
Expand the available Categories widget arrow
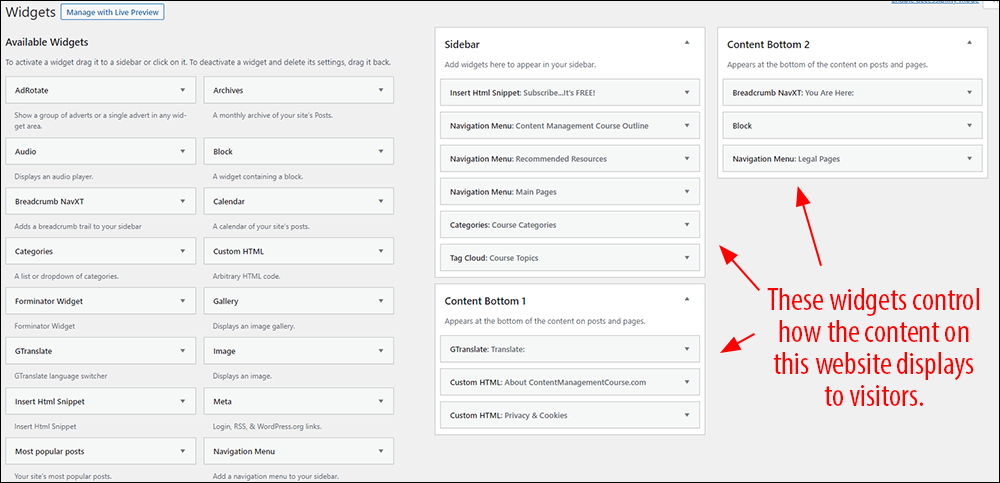coord(182,251)
